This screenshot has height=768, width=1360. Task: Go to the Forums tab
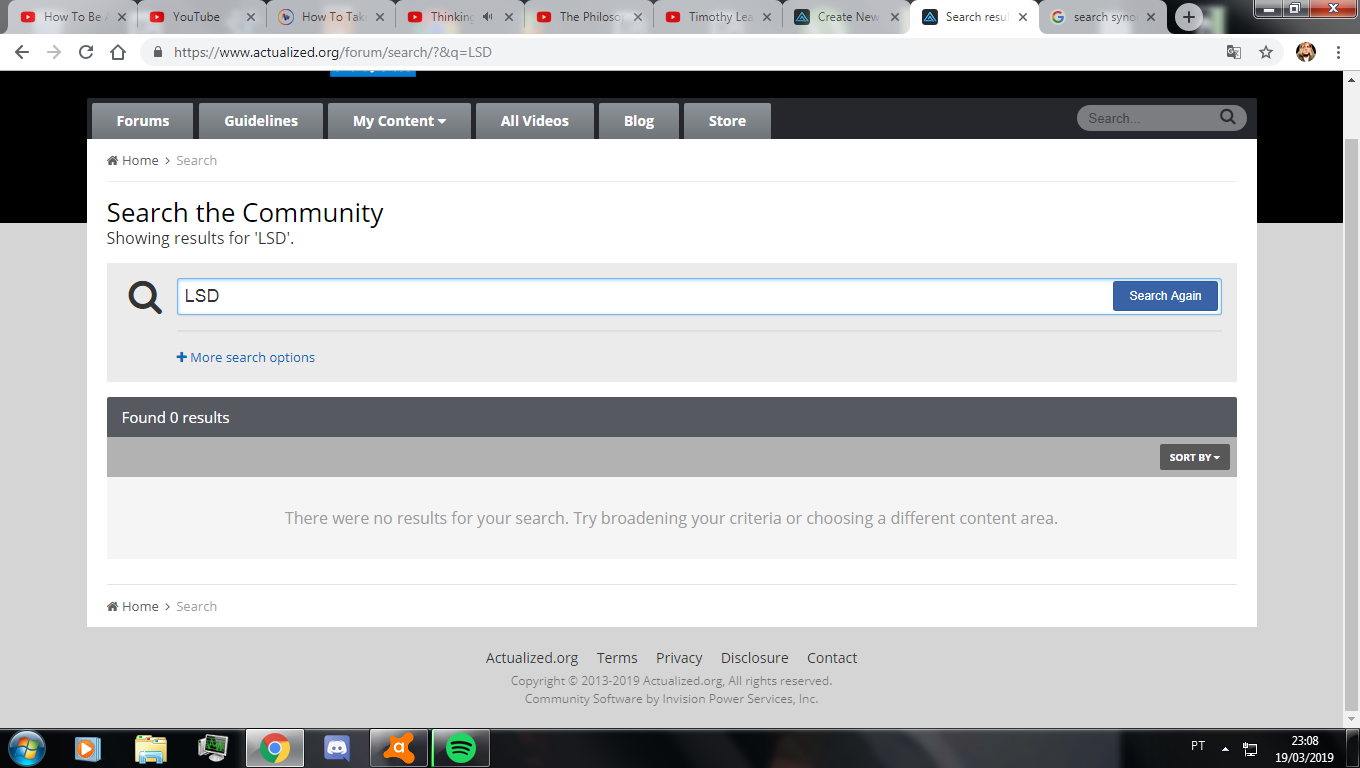143,121
